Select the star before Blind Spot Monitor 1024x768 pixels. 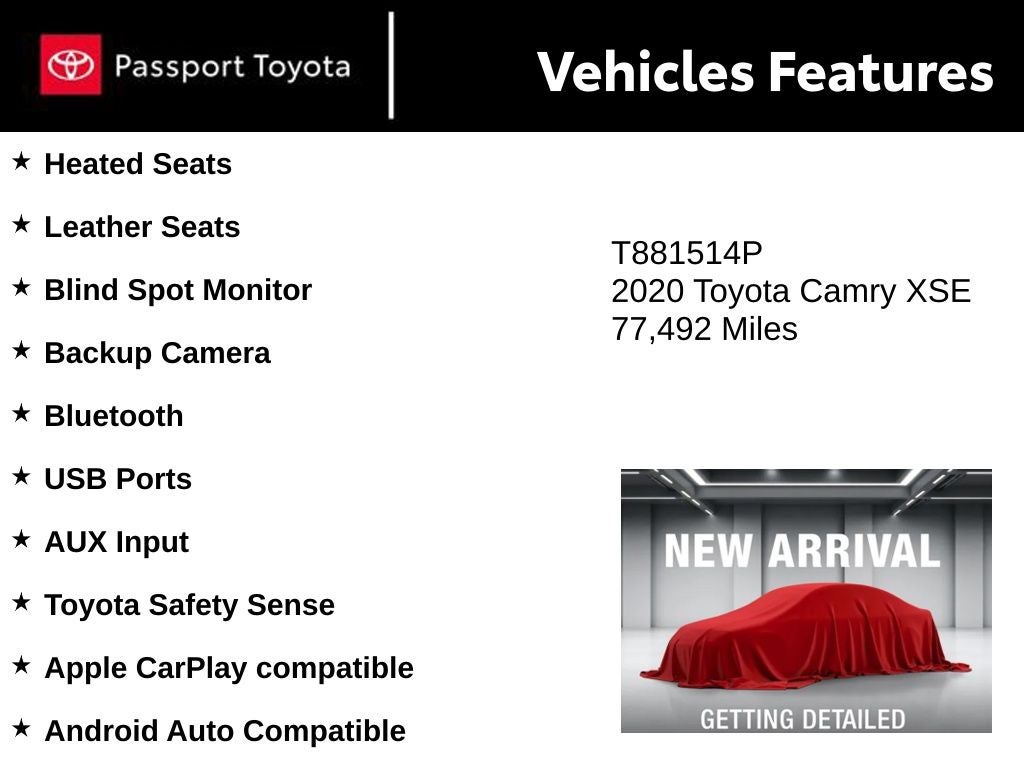coord(21,287)
